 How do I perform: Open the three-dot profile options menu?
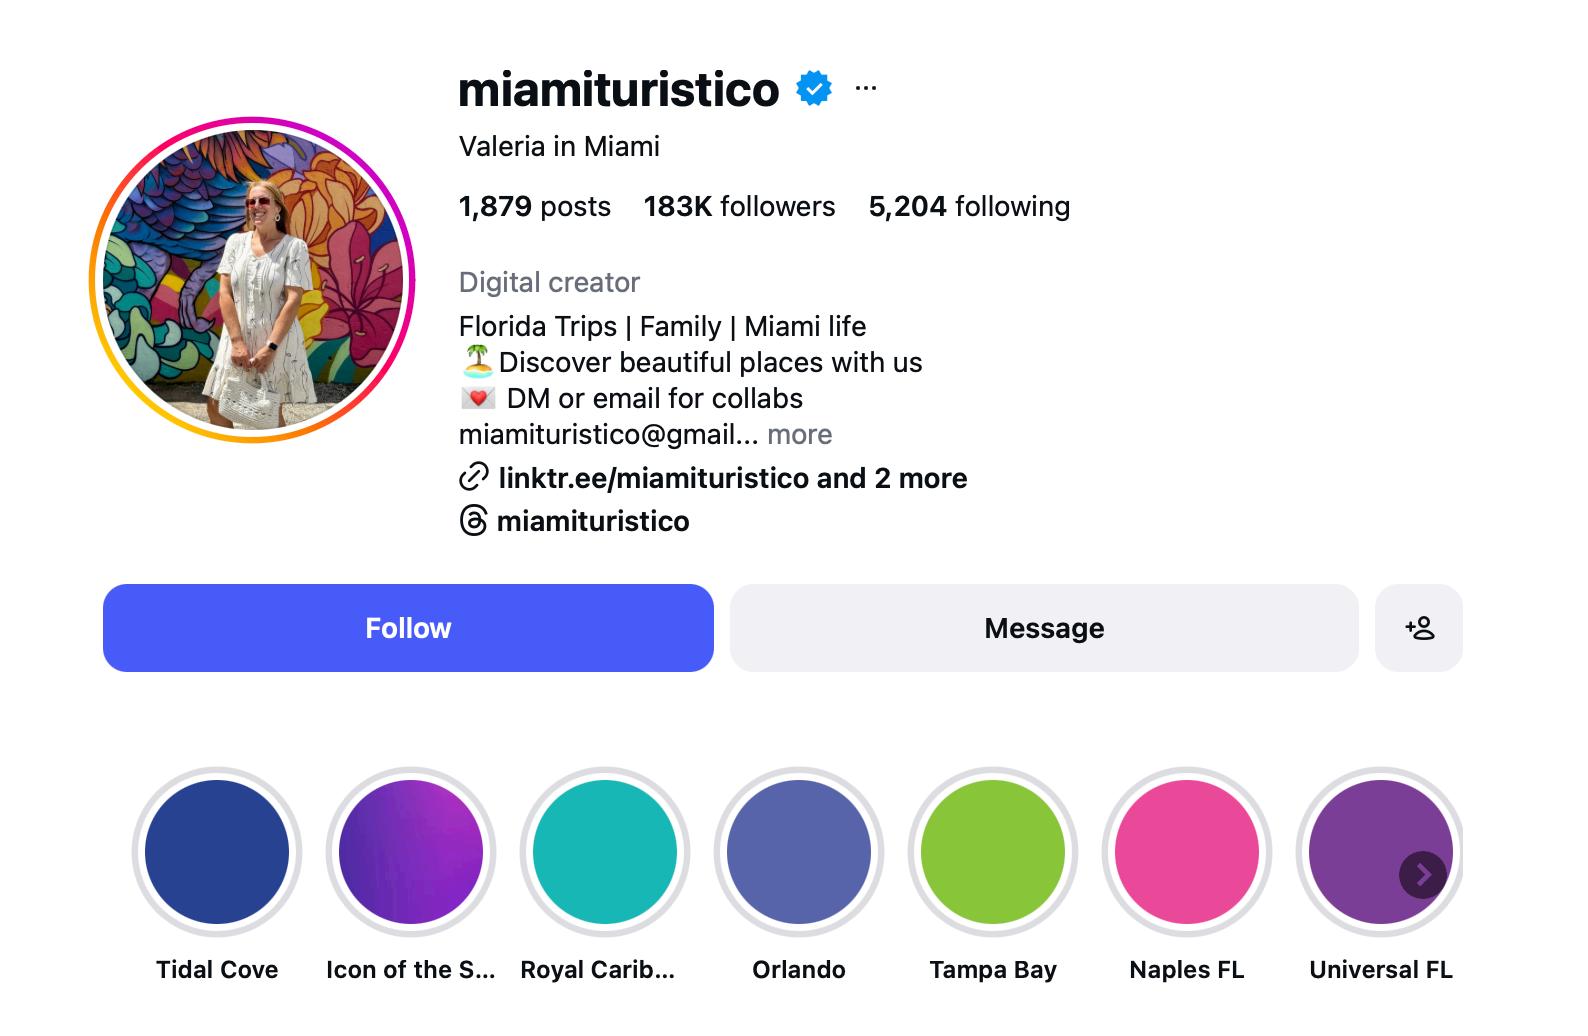coord(866,89)
